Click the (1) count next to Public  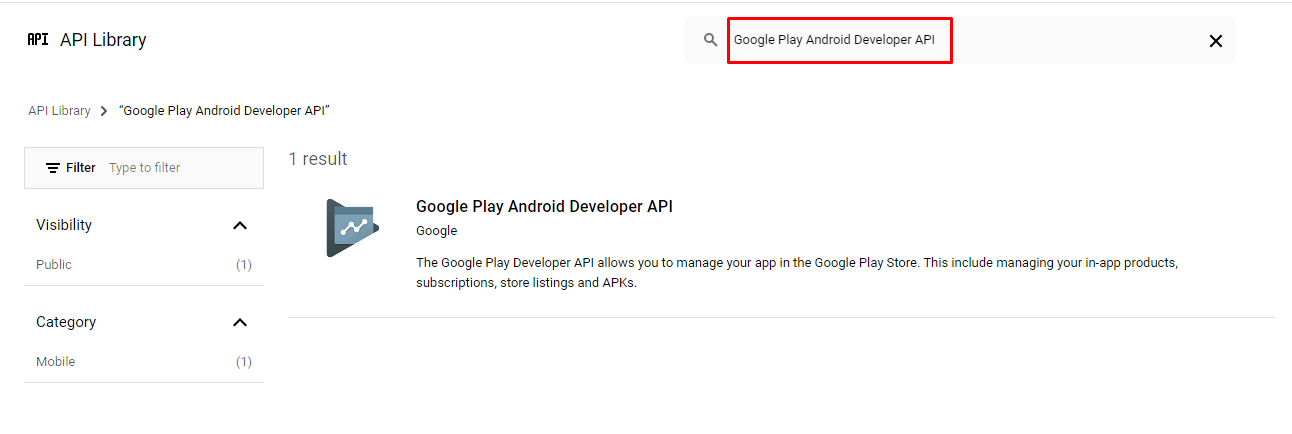coord(244,265)
